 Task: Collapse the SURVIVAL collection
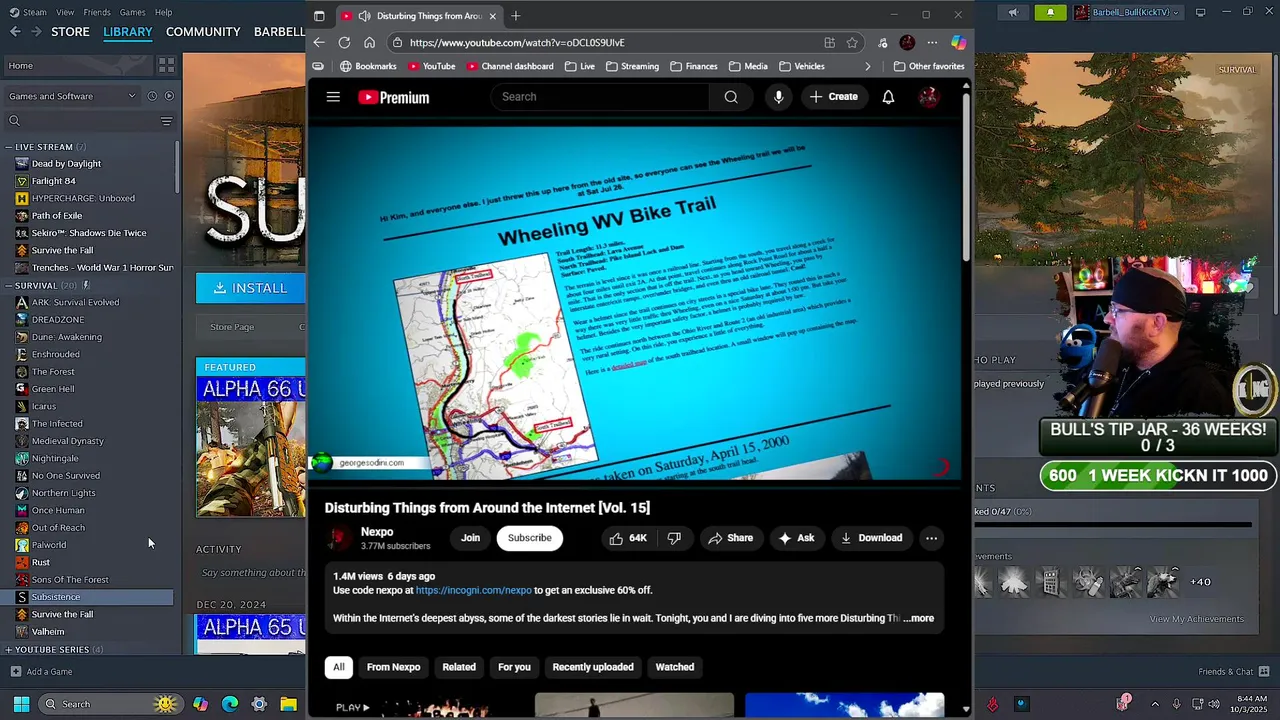click(x=9, y=285)
